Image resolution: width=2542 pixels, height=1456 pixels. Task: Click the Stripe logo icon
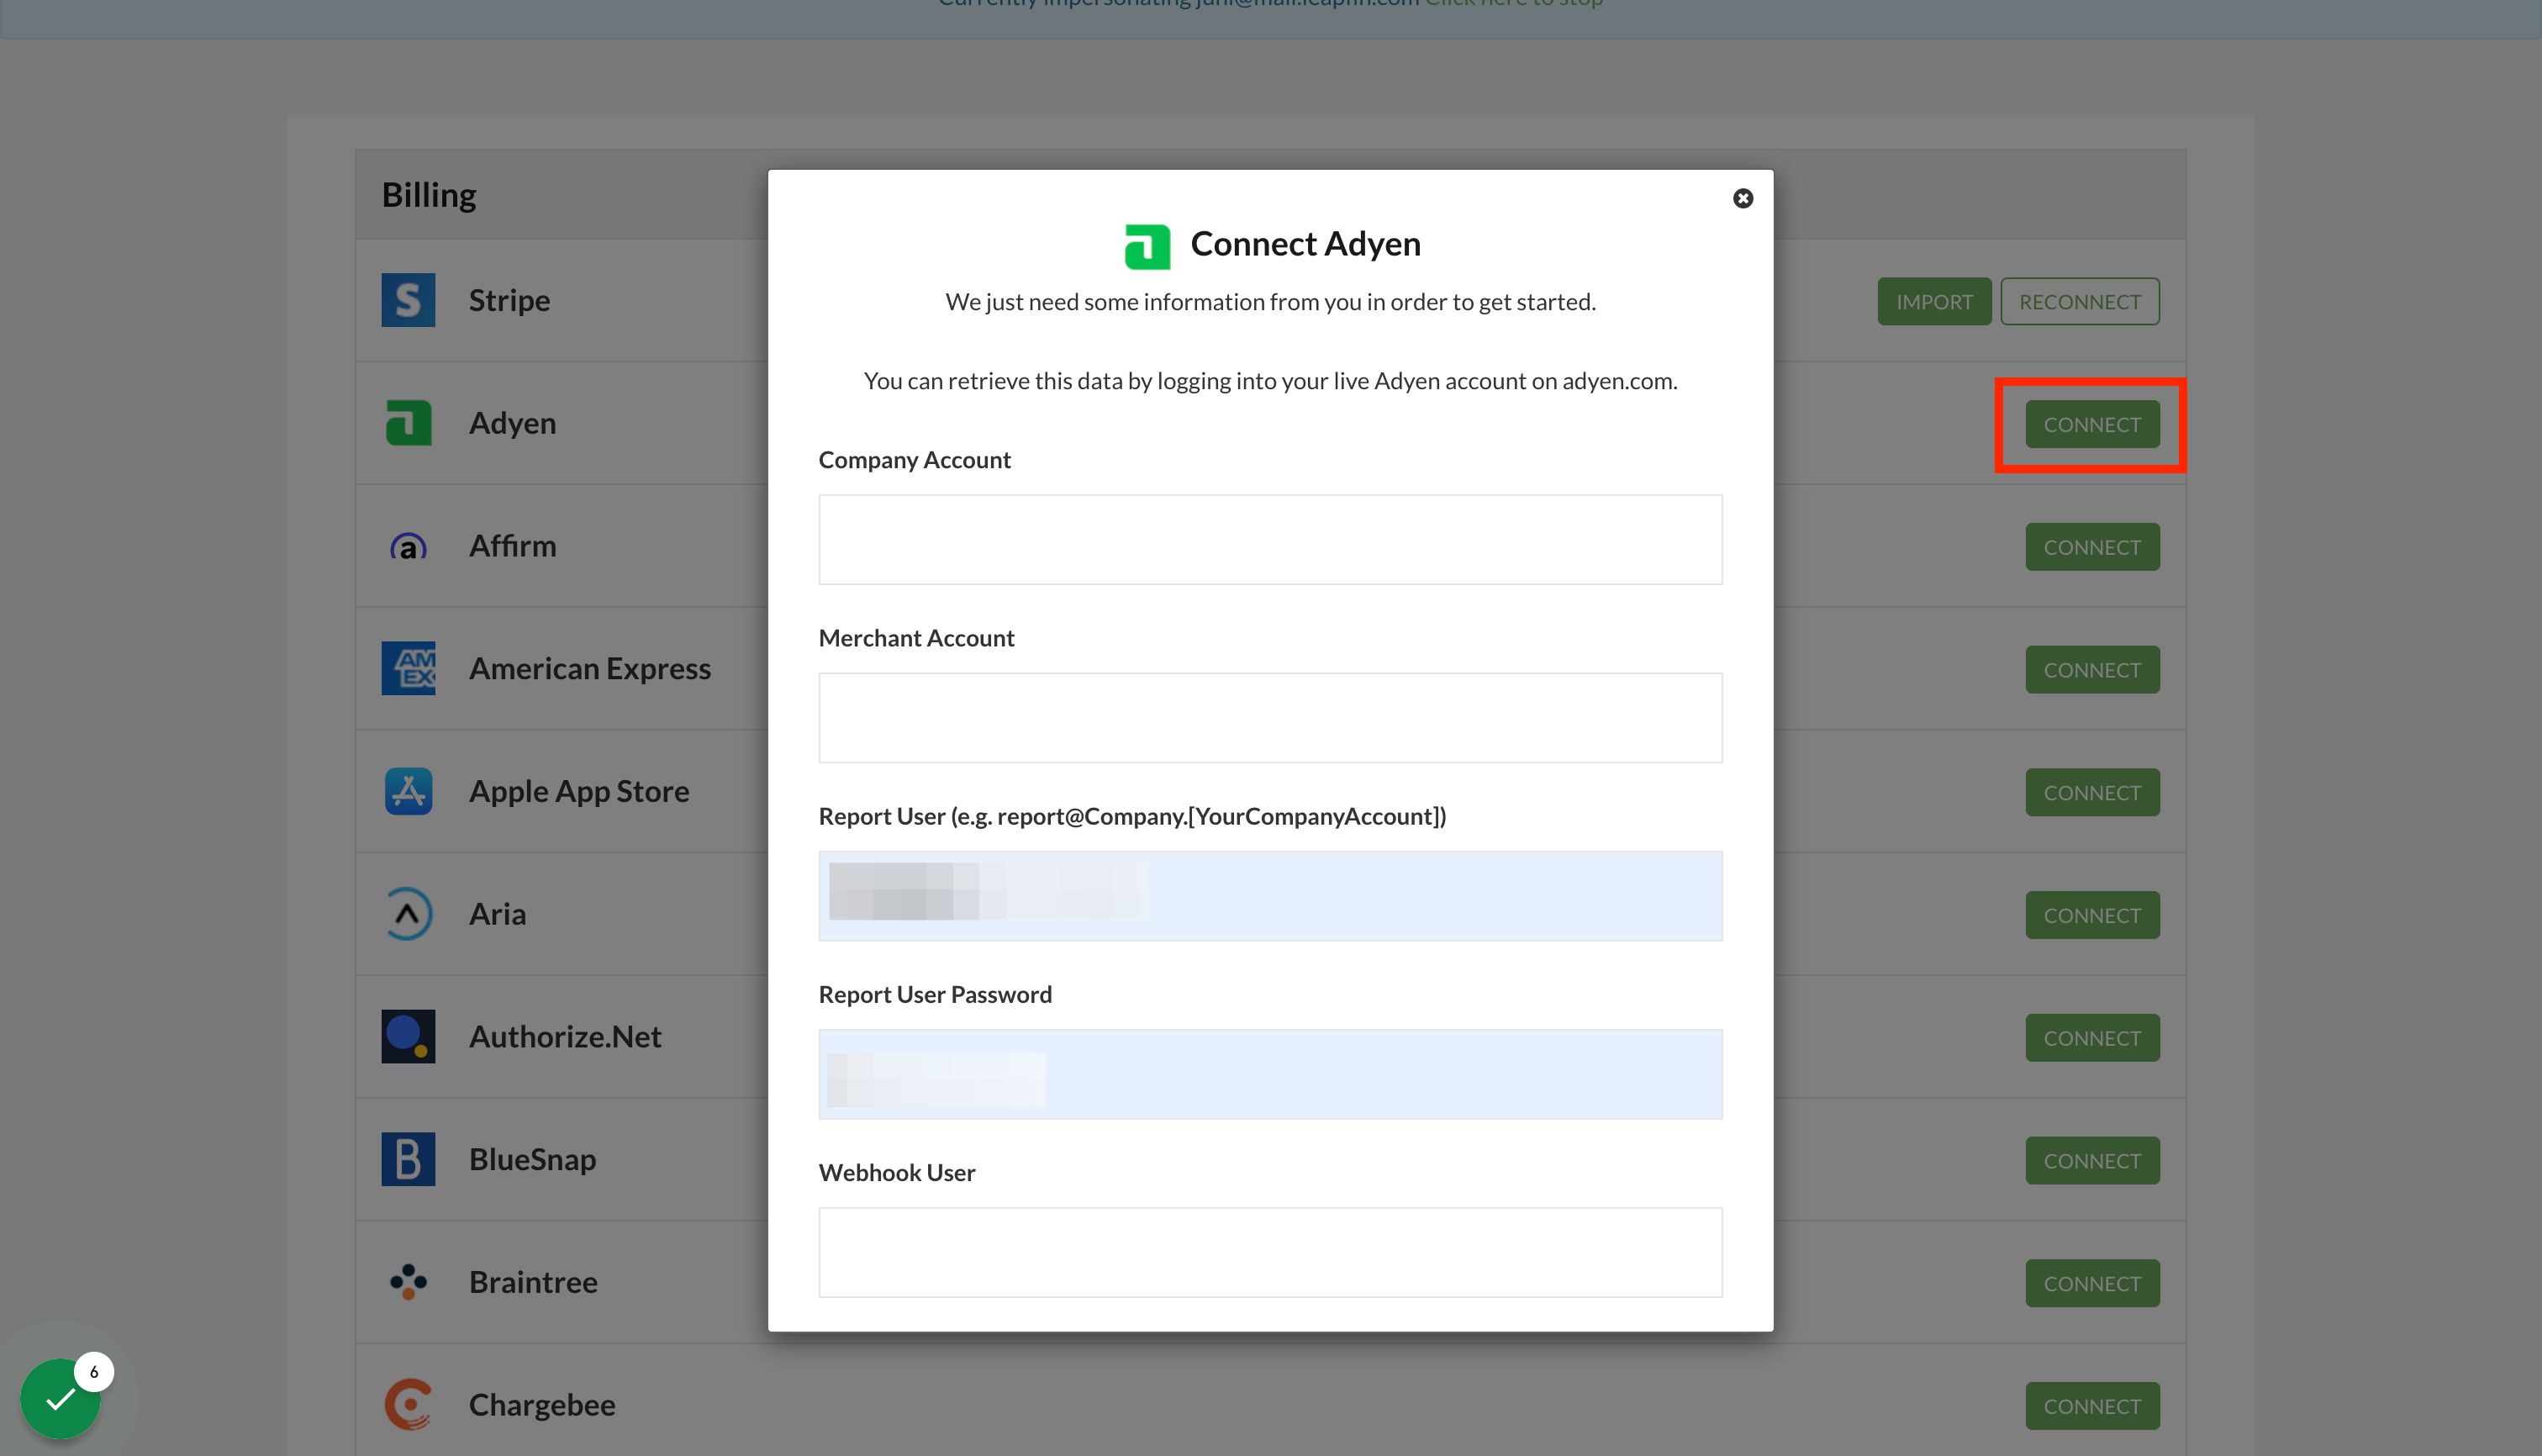[x=408, y=300]
